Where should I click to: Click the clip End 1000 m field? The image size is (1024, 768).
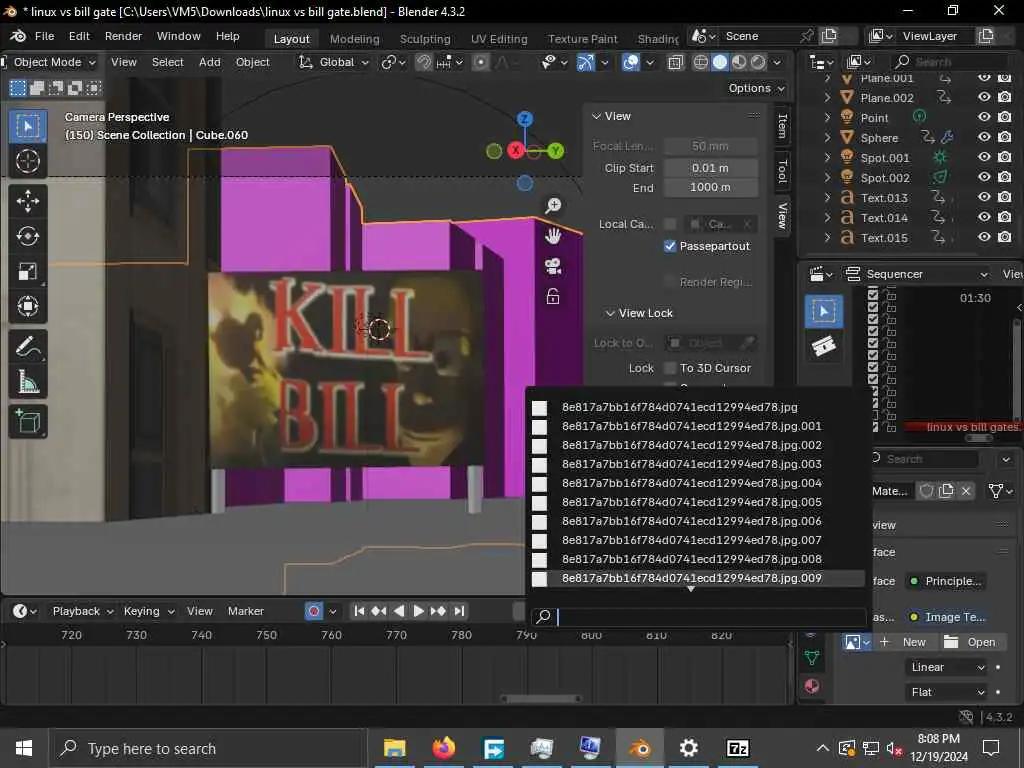(711, 187)
